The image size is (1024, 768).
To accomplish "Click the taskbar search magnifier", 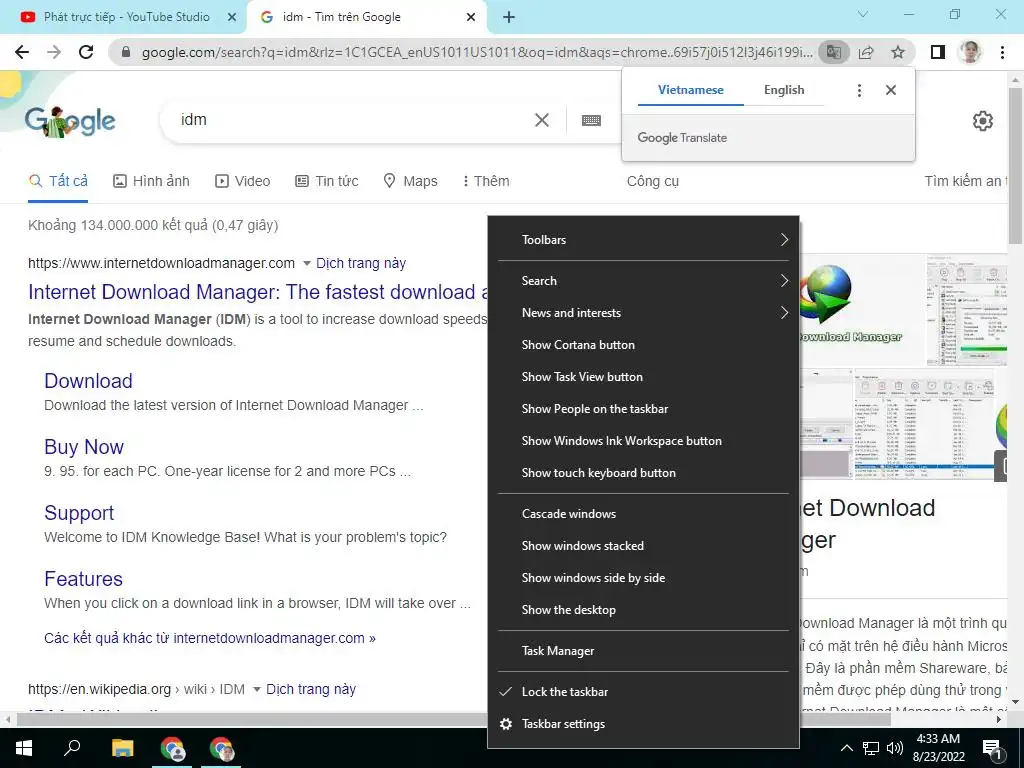I will point(72,748).
